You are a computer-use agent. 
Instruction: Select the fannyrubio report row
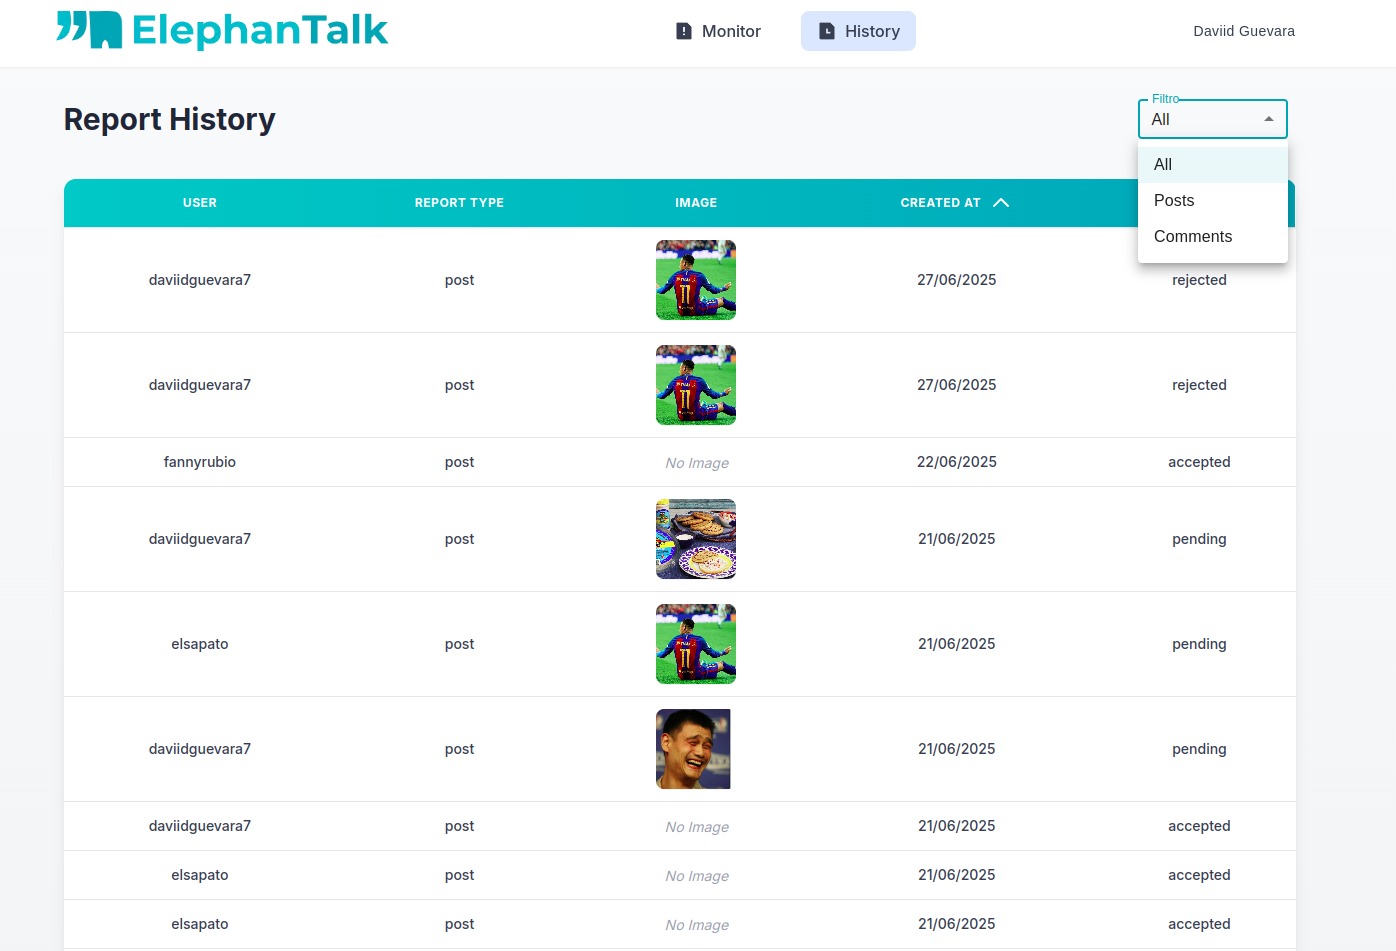click(x=200, y=462)
